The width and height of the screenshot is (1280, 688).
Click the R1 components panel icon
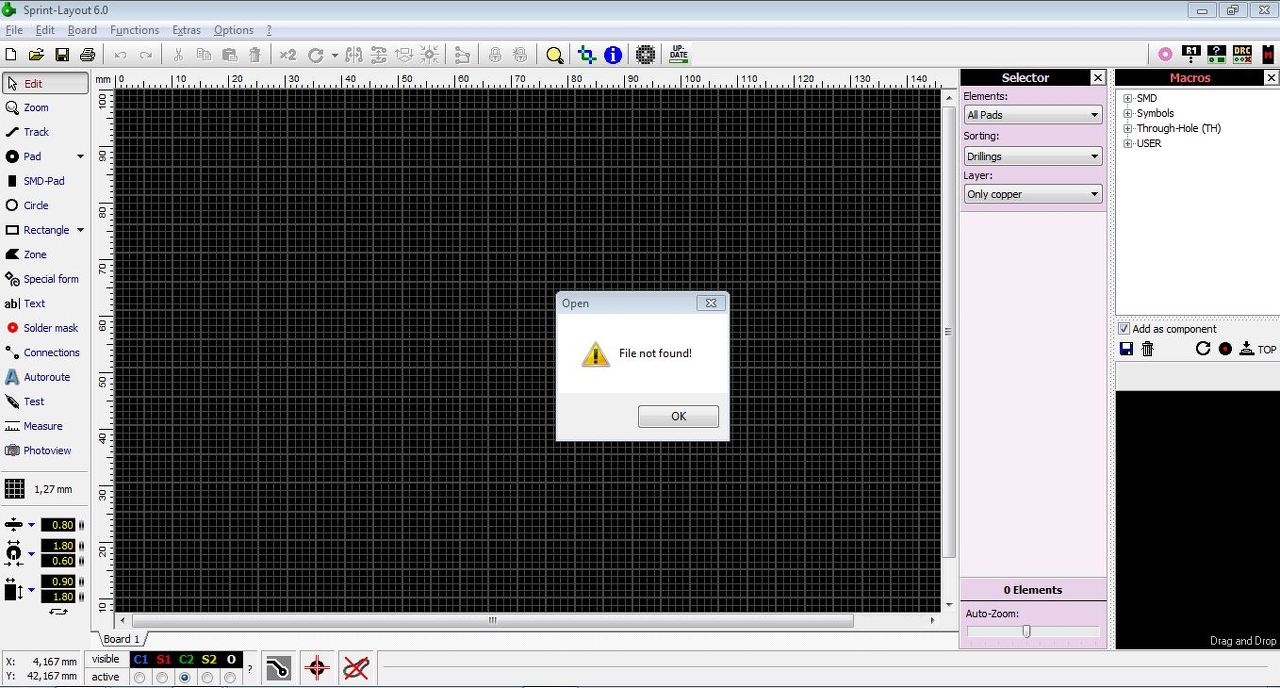[1191, 54]
